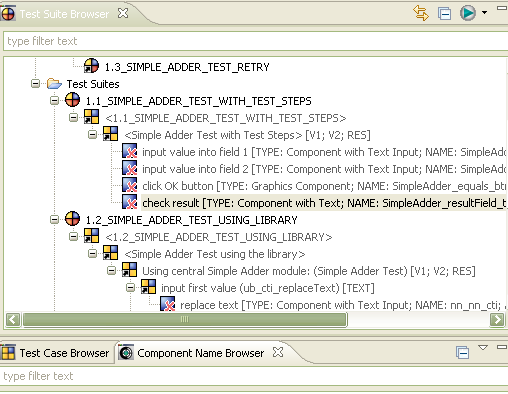Click the step icon for click OK button
The image size is (508, 394).
[x=130, y=185]
